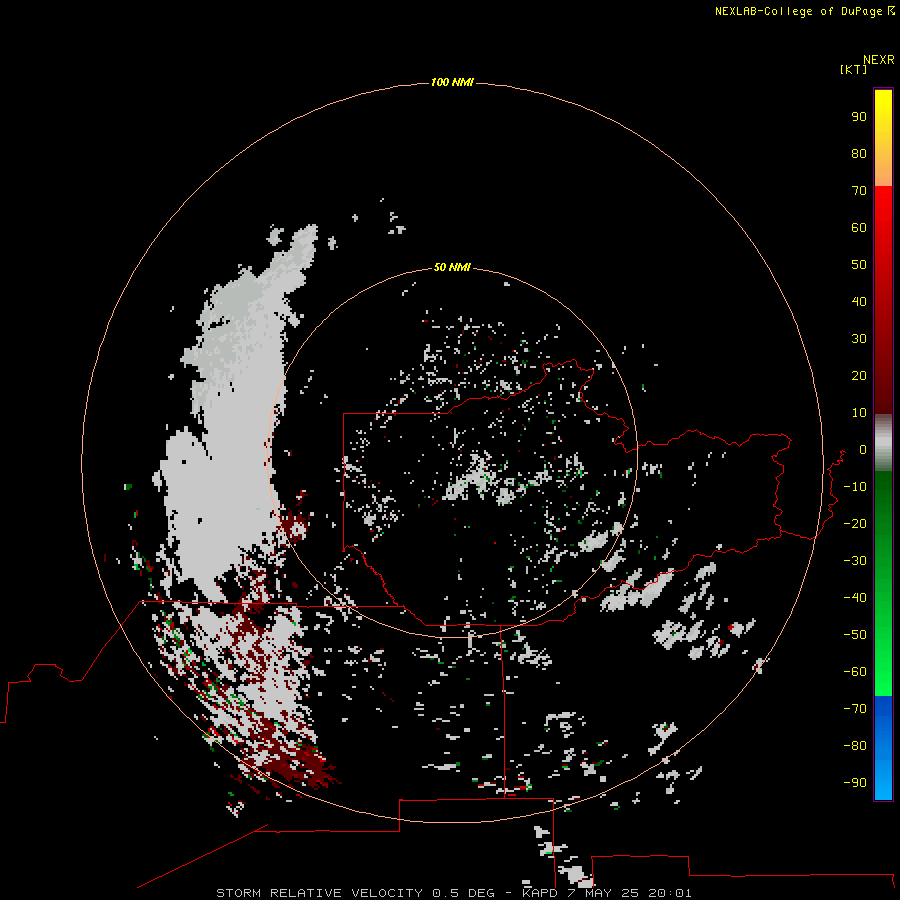Click the 10 value on velocity scale
The width and height of the screenshot is (900, 900).
pos(859,413)
